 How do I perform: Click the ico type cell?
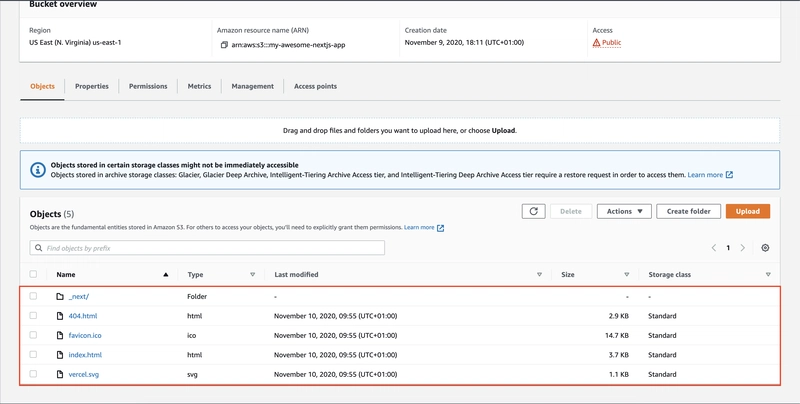192,335
